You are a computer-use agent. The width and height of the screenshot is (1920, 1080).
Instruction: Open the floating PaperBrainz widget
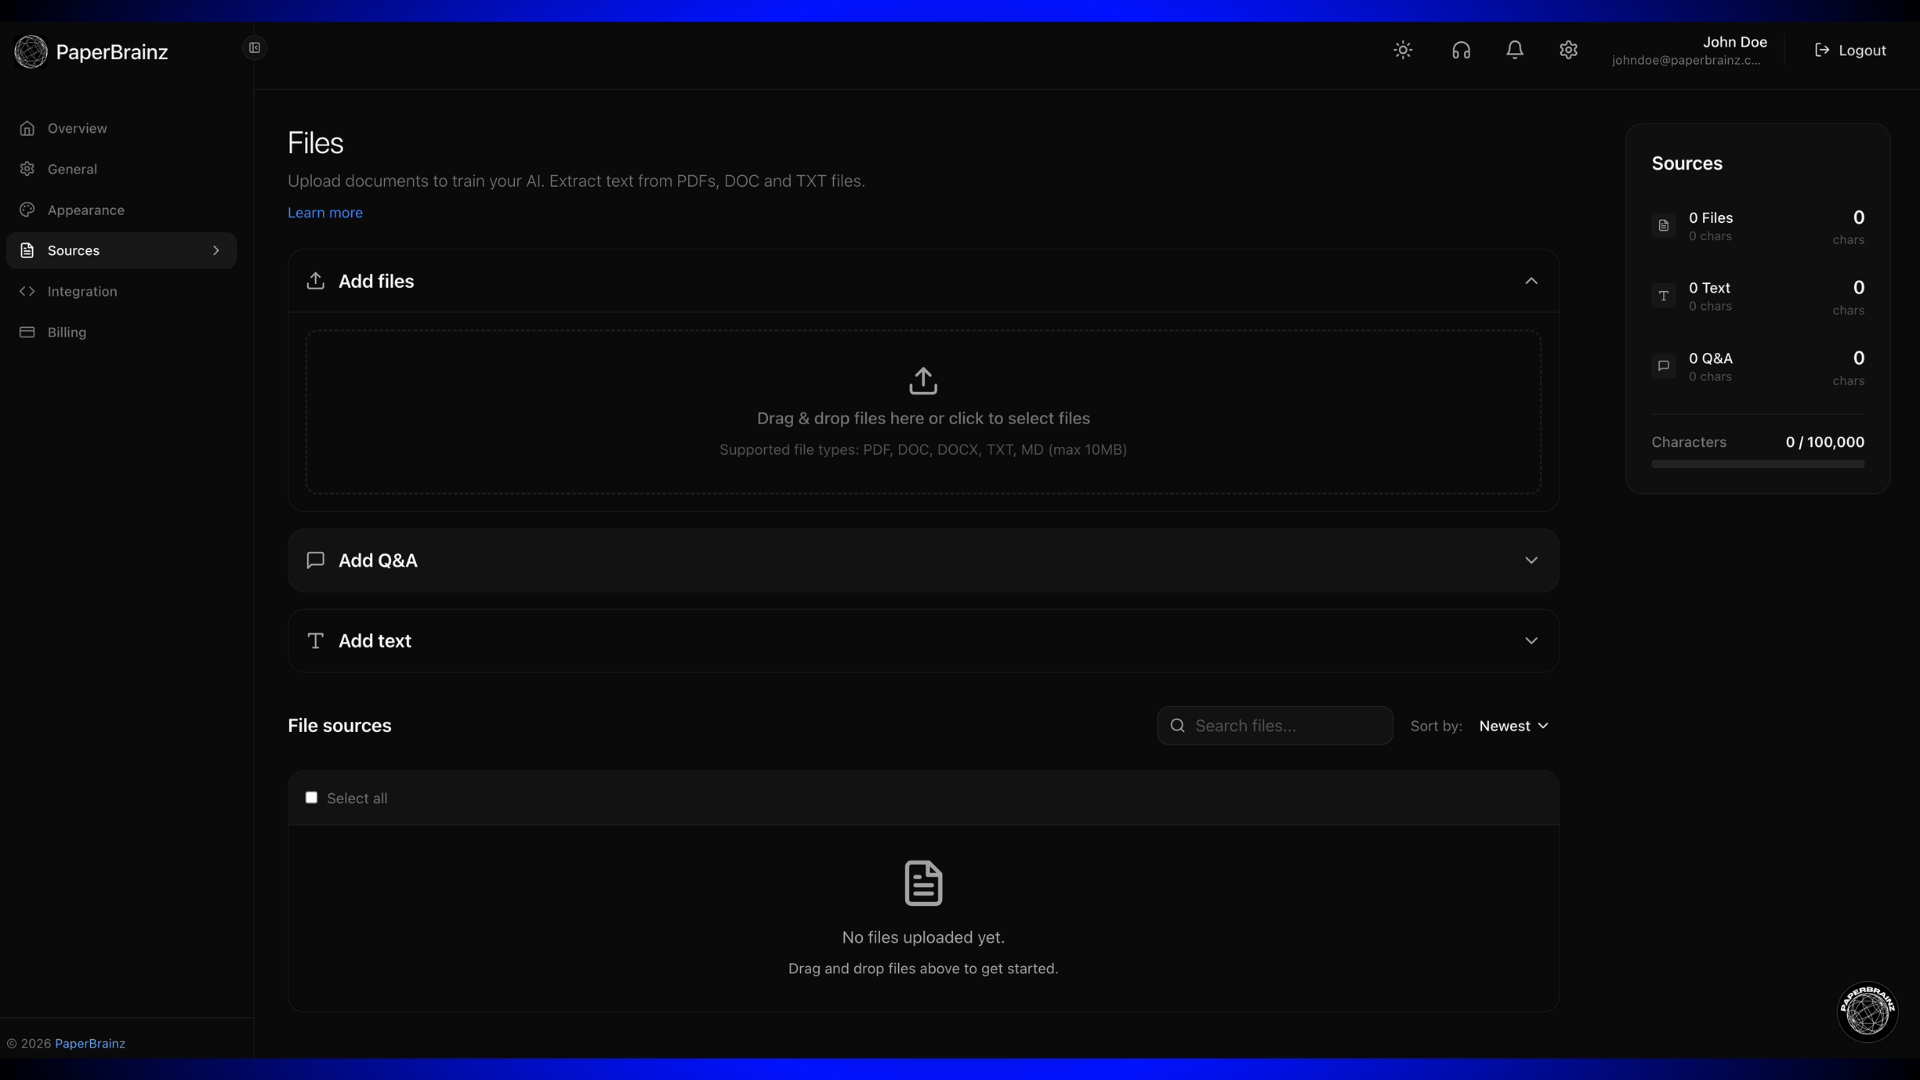1866,1012
